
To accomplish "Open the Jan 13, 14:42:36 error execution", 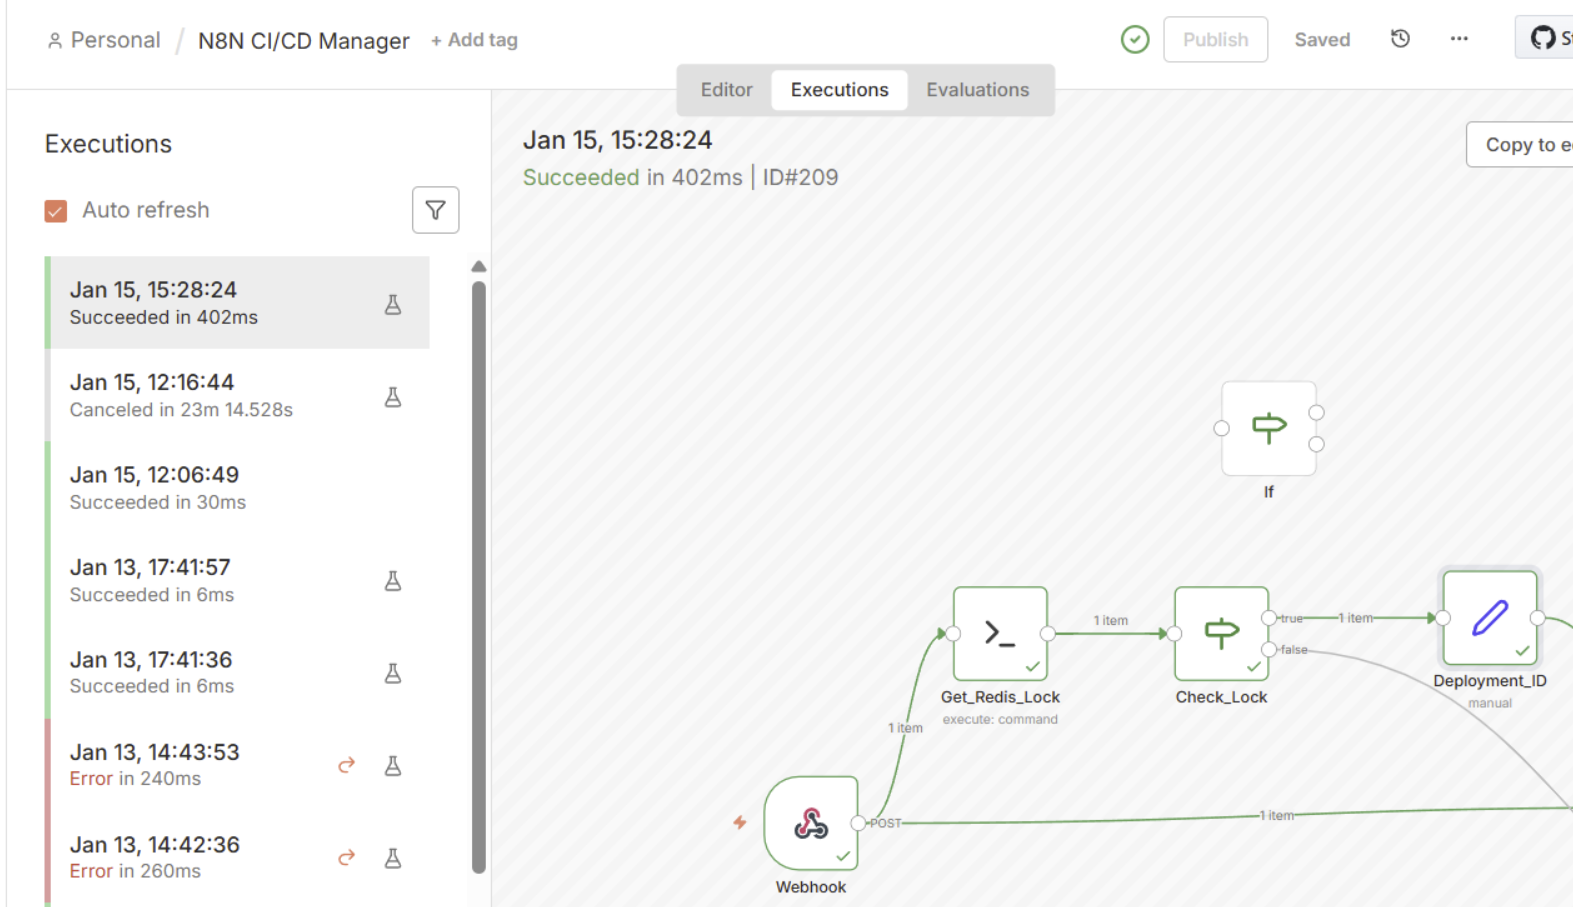I will pyautogui.click(x=238, y=857).
